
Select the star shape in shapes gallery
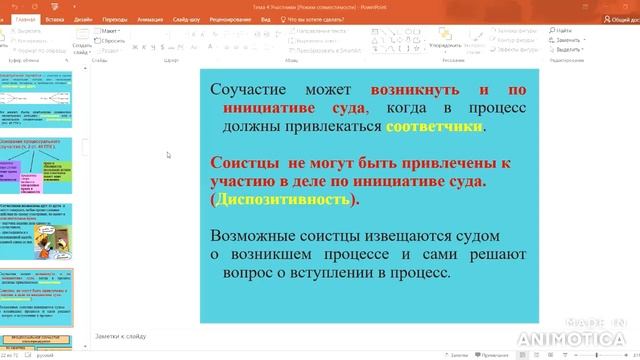416,49
